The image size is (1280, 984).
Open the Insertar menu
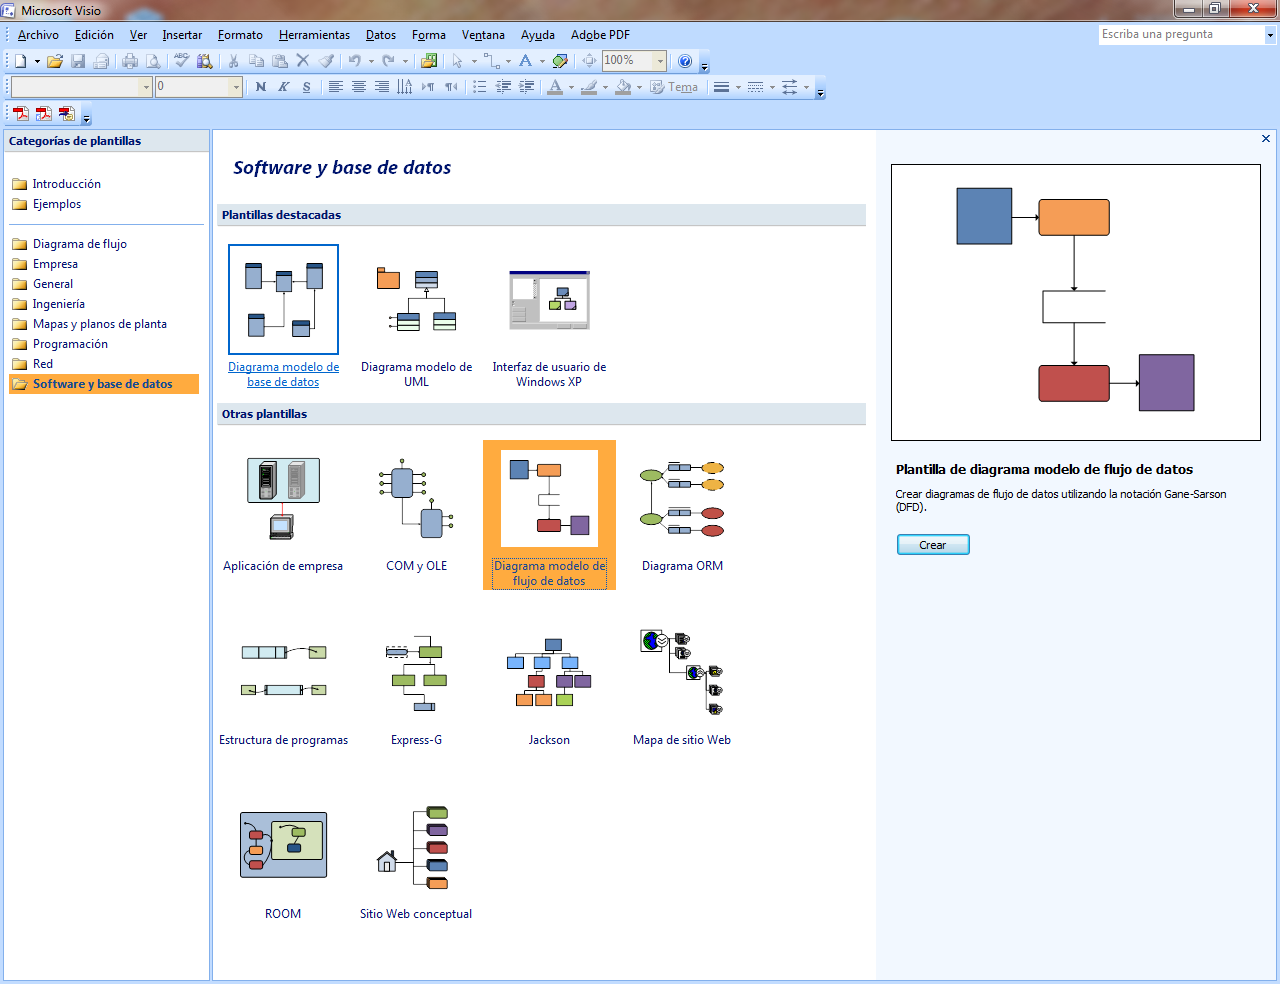182,35
